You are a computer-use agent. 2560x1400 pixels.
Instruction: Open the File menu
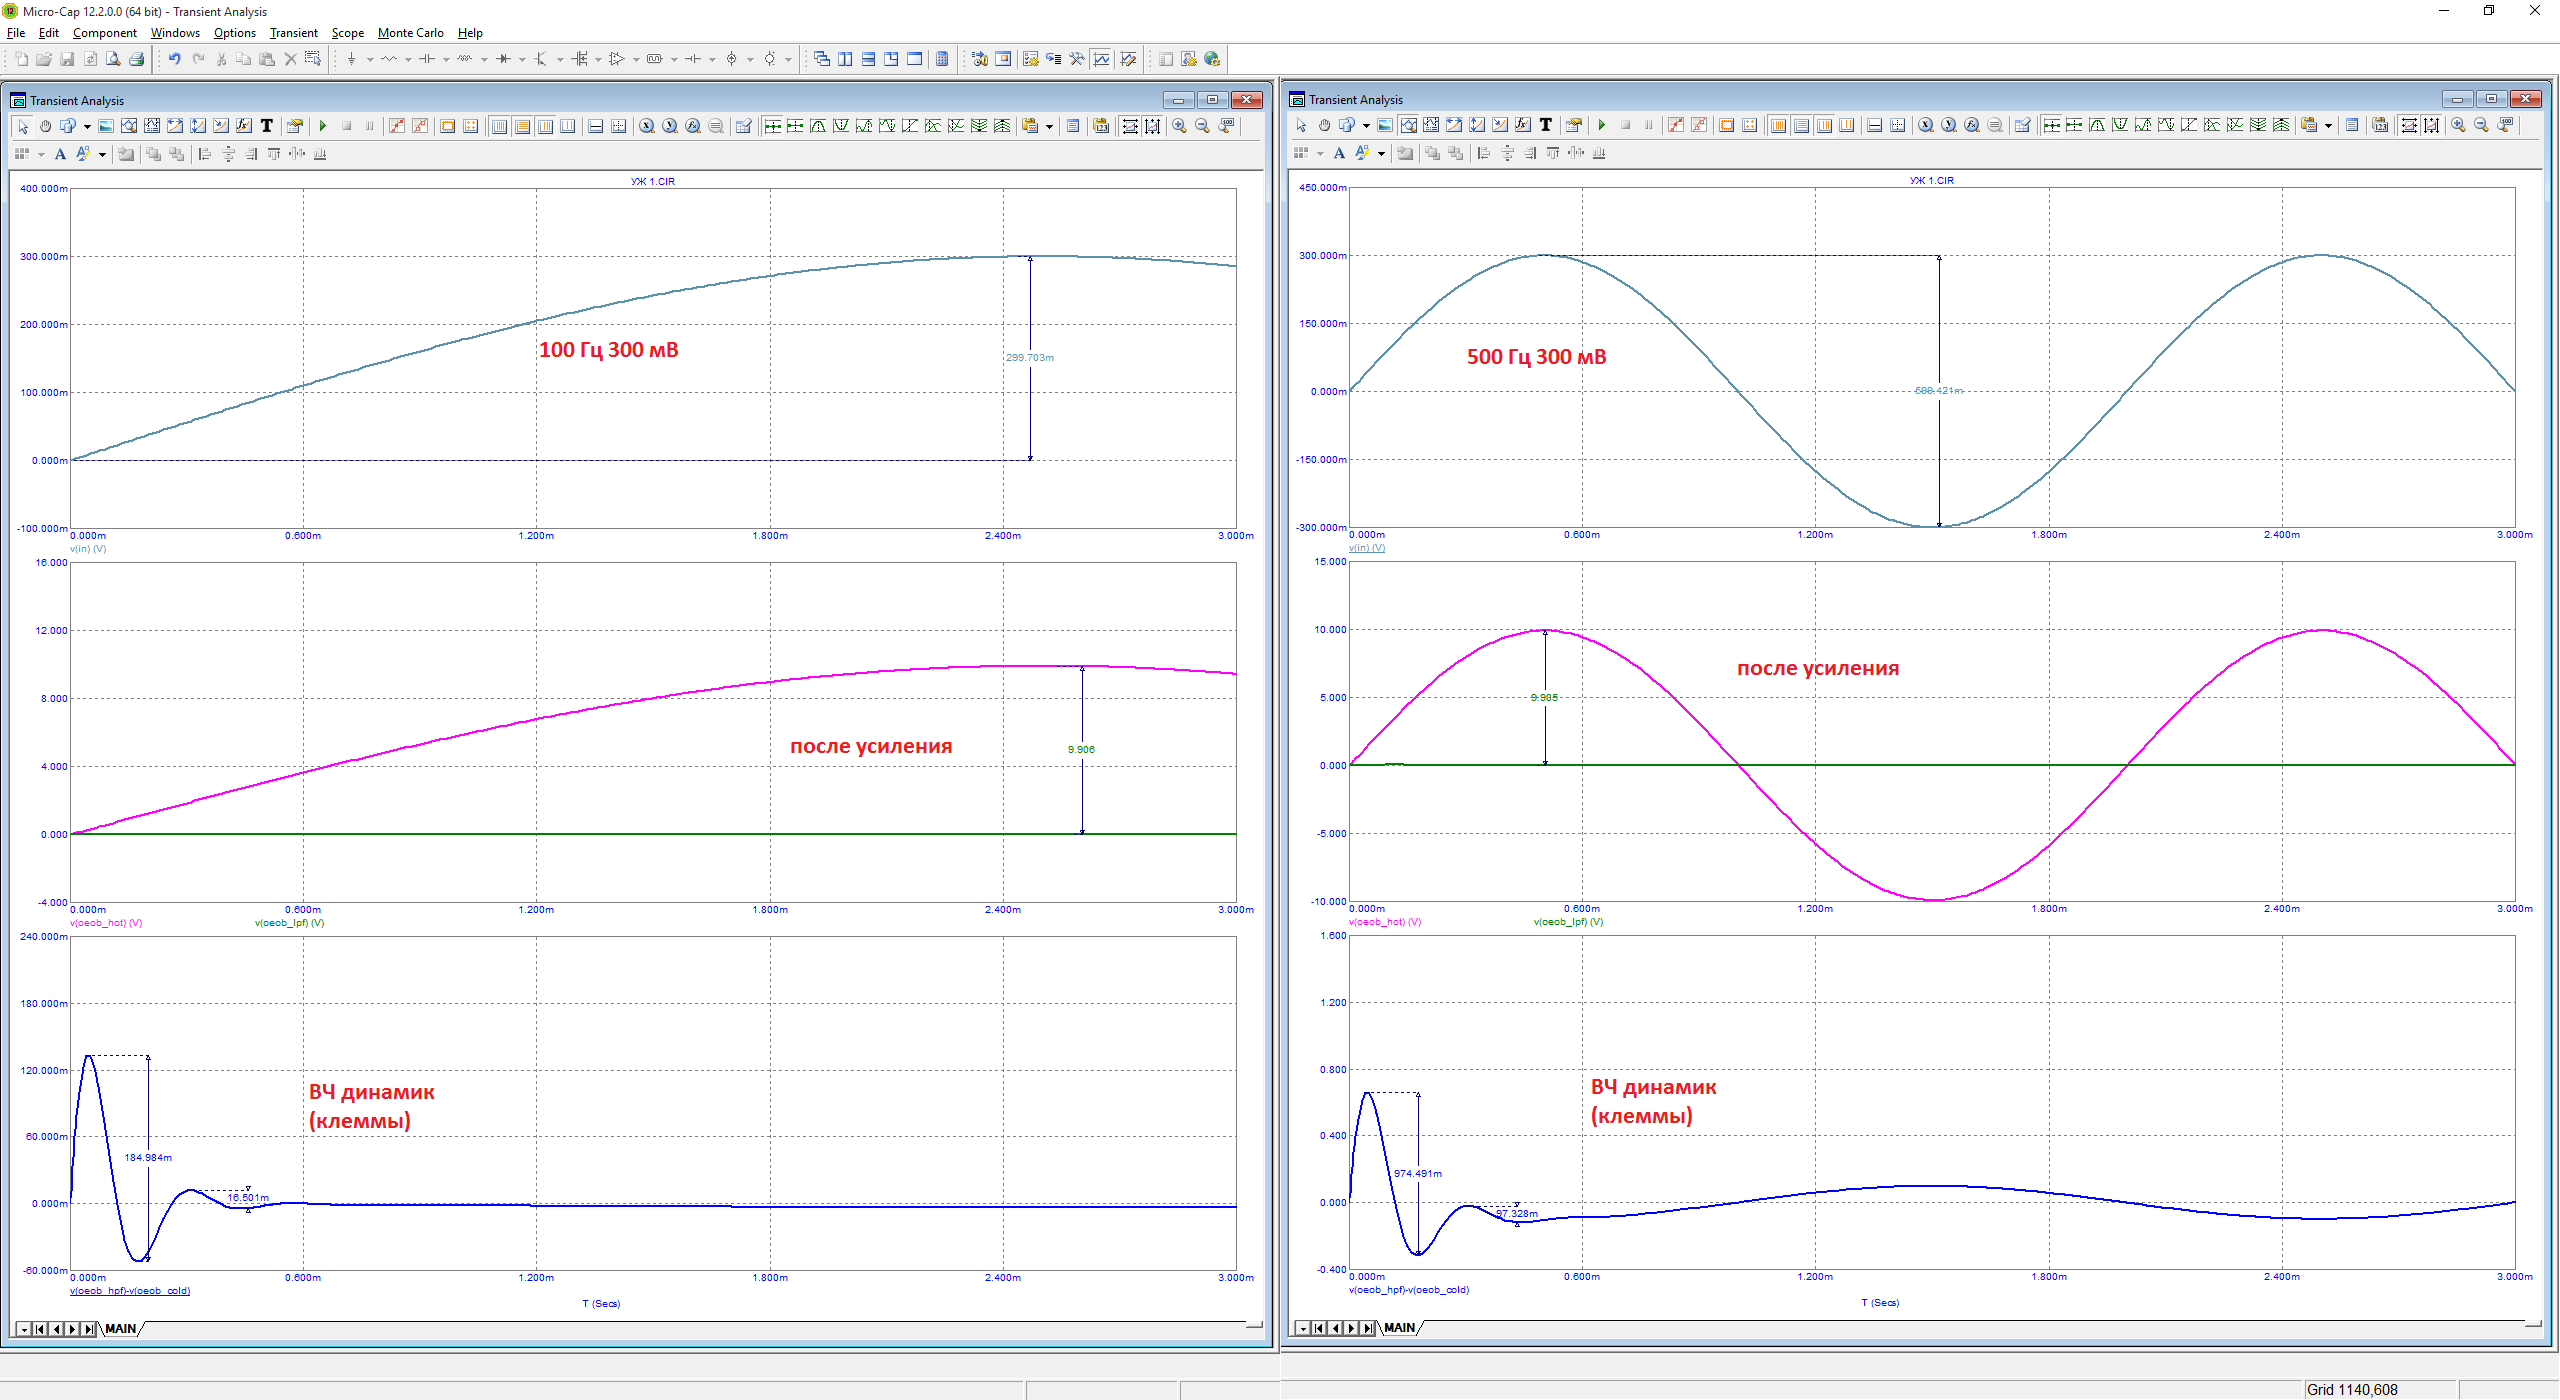coord(16,33)
